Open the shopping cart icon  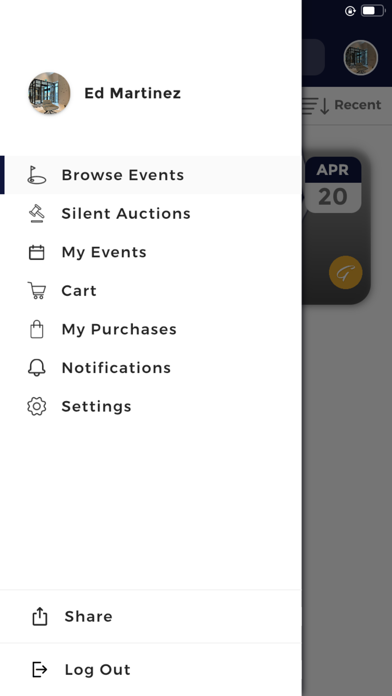point(36,291)
